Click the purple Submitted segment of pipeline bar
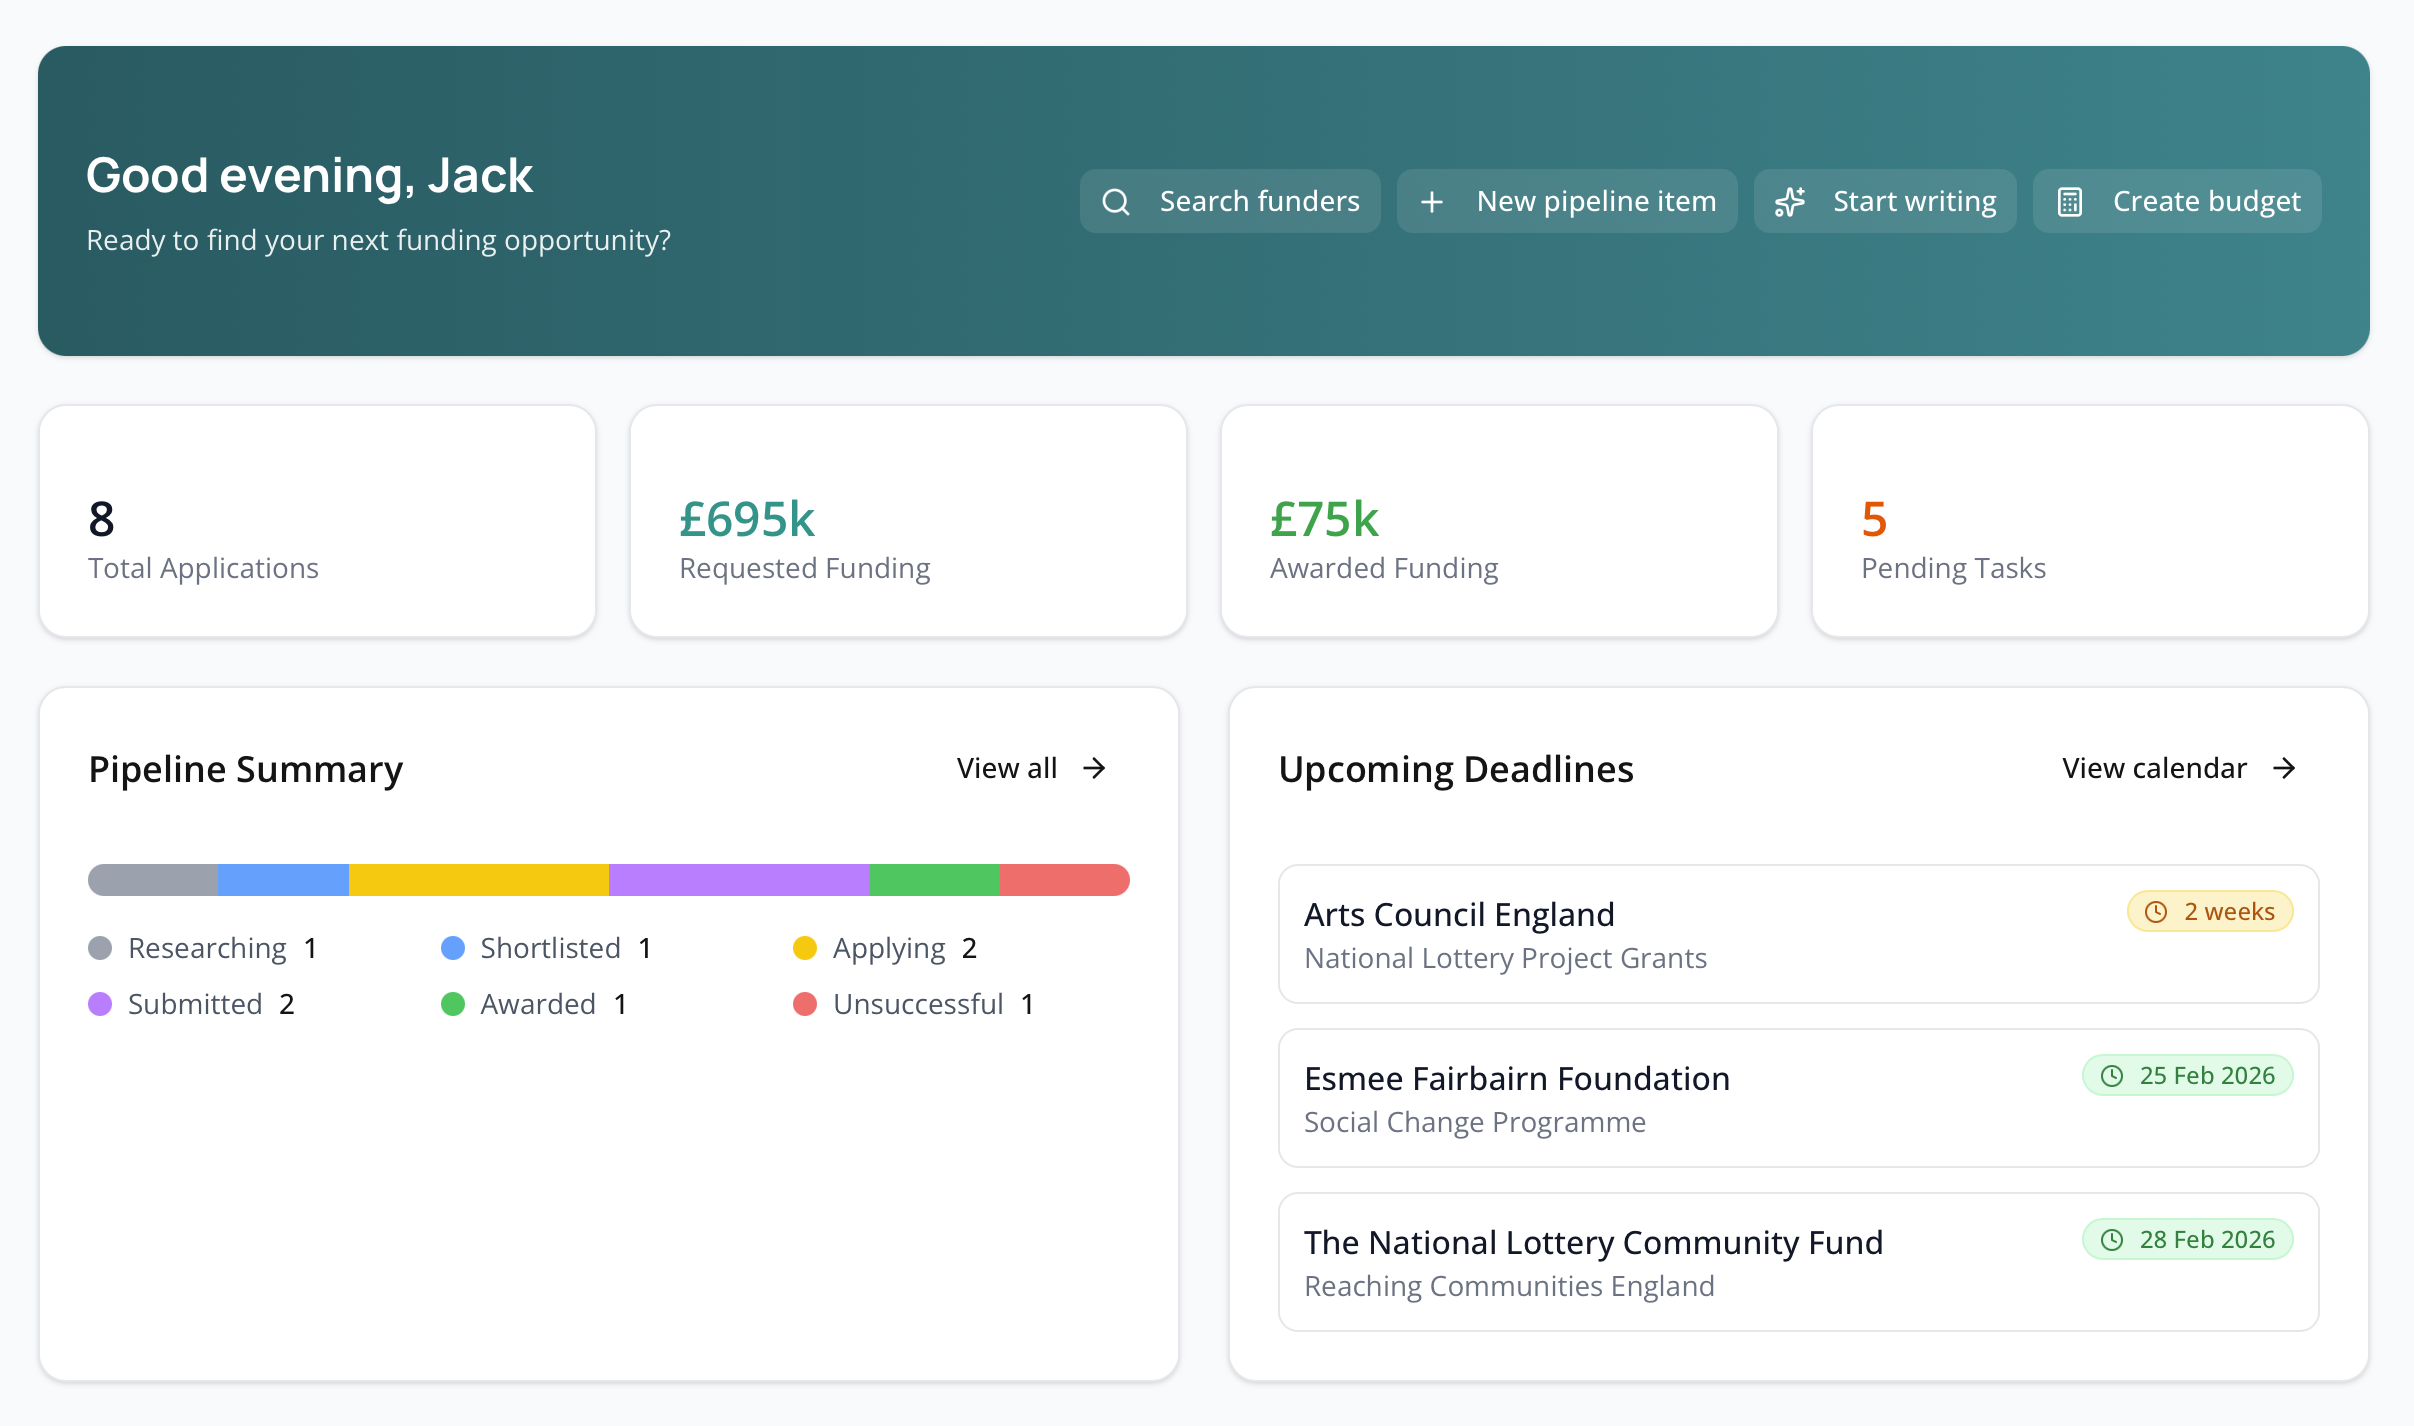 (739, 880)
